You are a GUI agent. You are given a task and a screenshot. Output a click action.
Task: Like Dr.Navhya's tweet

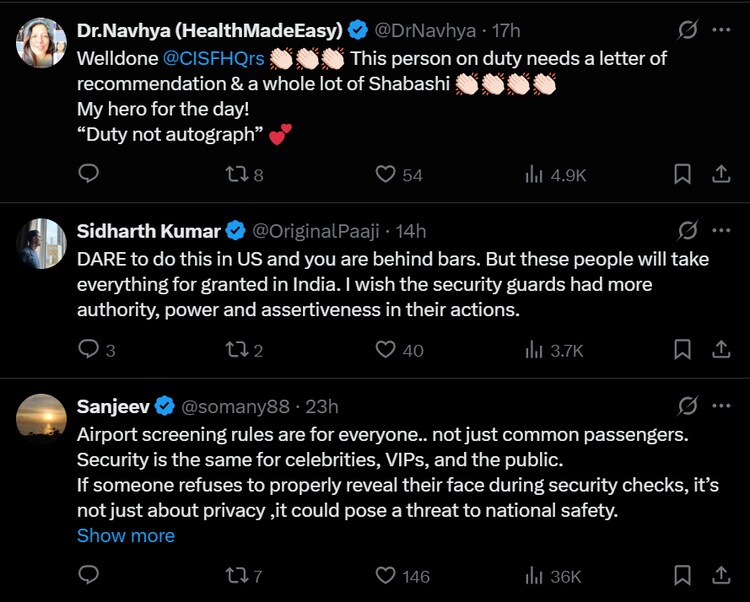tap(386, 174)
